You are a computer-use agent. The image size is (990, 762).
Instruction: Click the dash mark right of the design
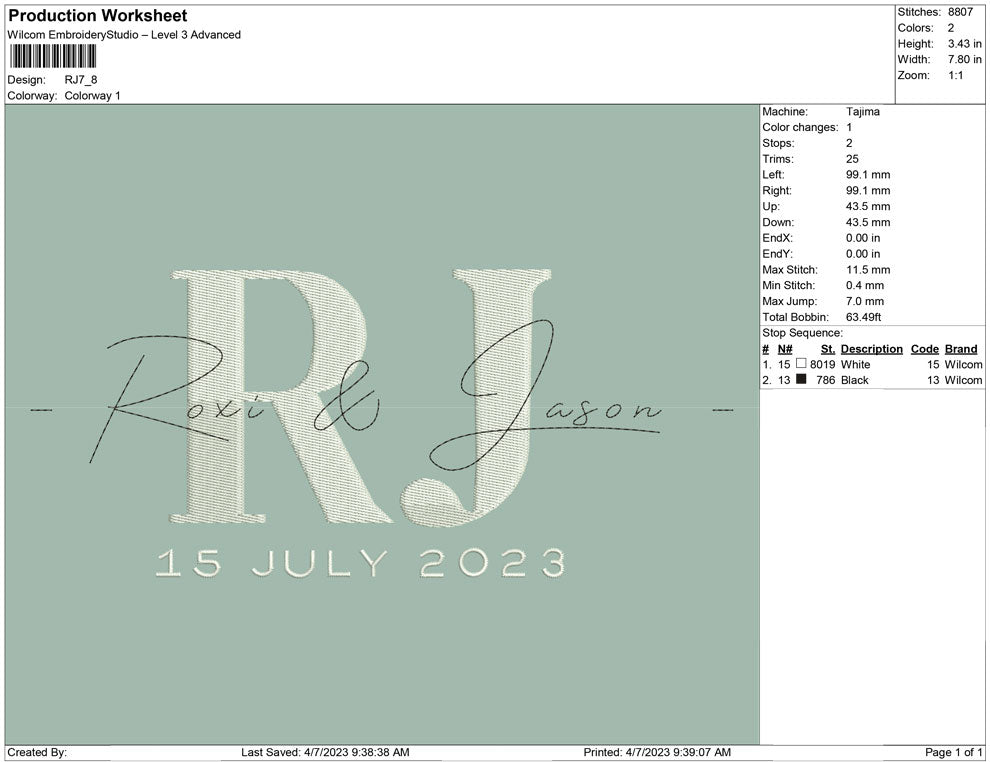[721, 409]
